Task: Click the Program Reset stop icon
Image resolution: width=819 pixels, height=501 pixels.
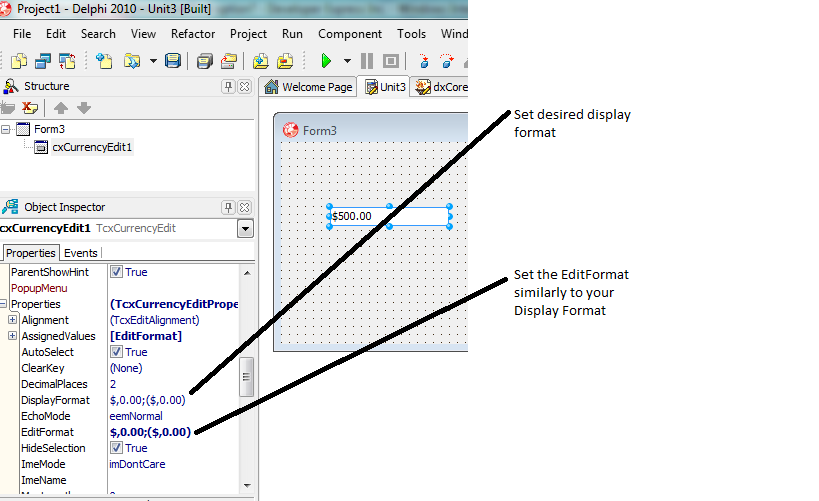Action: click(391, 61)
